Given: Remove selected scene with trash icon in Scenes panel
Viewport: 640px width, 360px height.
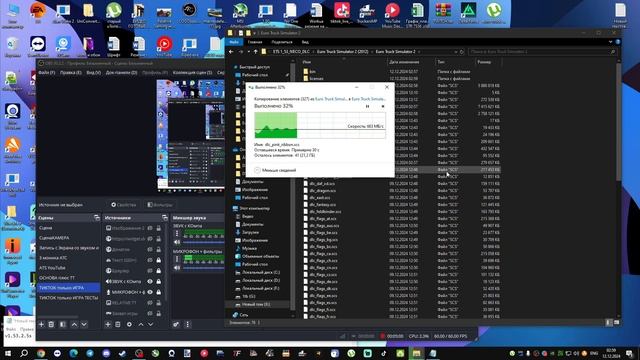Looking at the screenshot, I should tap(51, 324).
